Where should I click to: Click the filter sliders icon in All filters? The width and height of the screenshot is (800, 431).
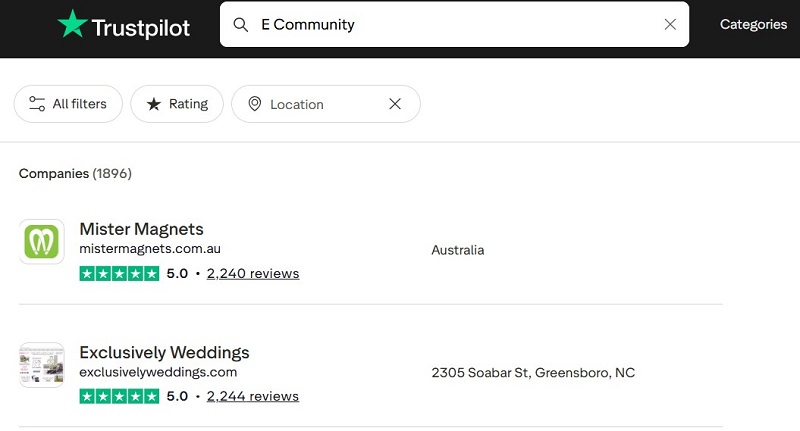pyautogui.click(x=37, y=104)
